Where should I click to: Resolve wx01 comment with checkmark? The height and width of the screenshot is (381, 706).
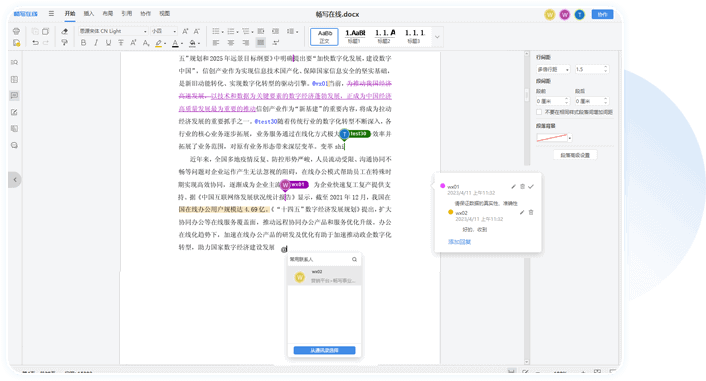tap(531, 186)
